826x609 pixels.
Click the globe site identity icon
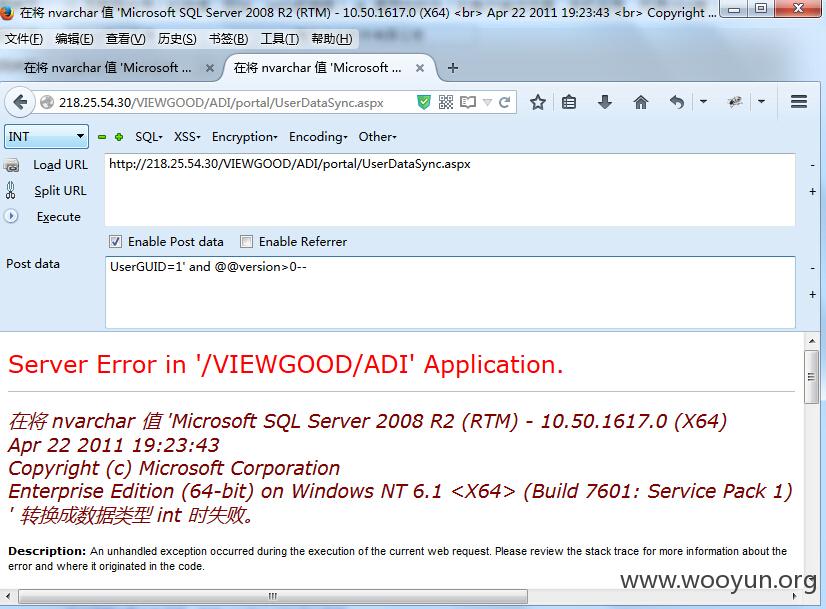47,102
